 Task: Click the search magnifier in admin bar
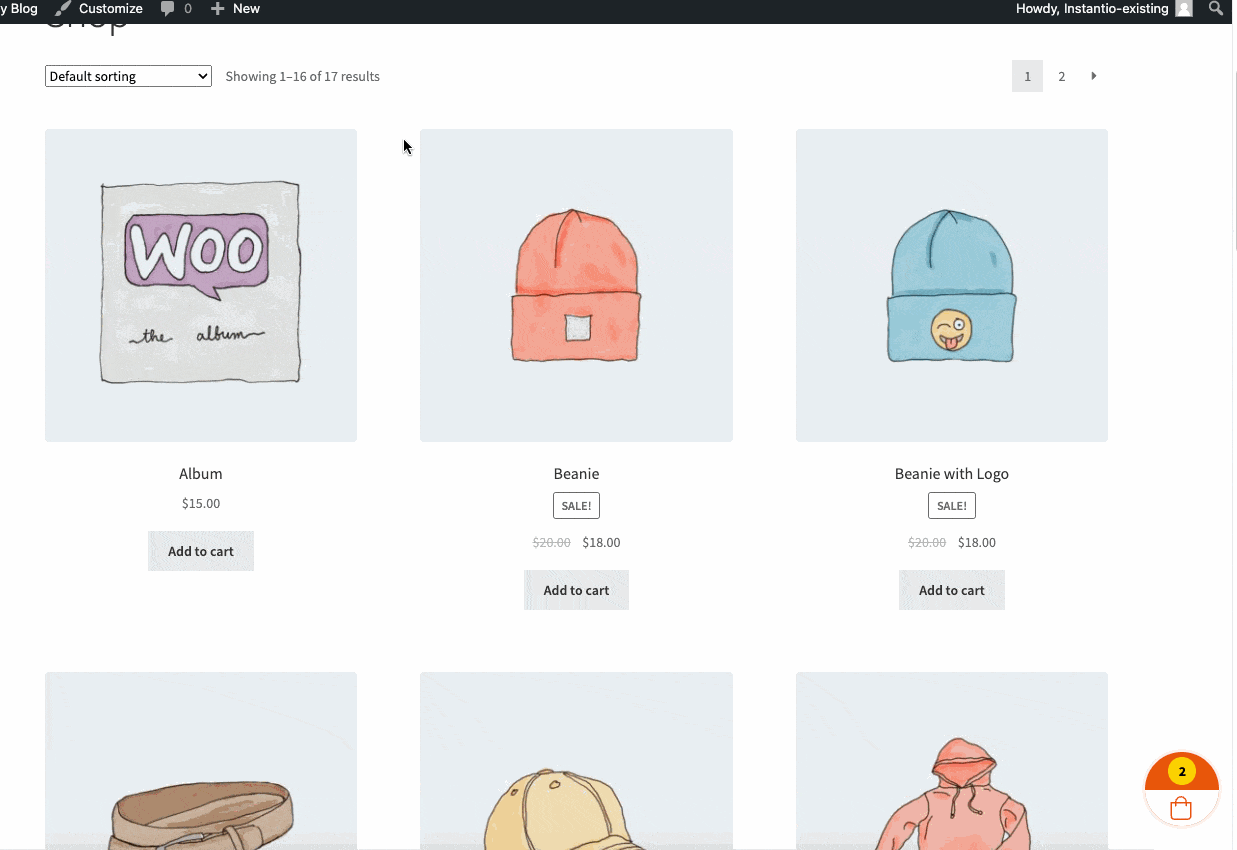(1215, 9)
